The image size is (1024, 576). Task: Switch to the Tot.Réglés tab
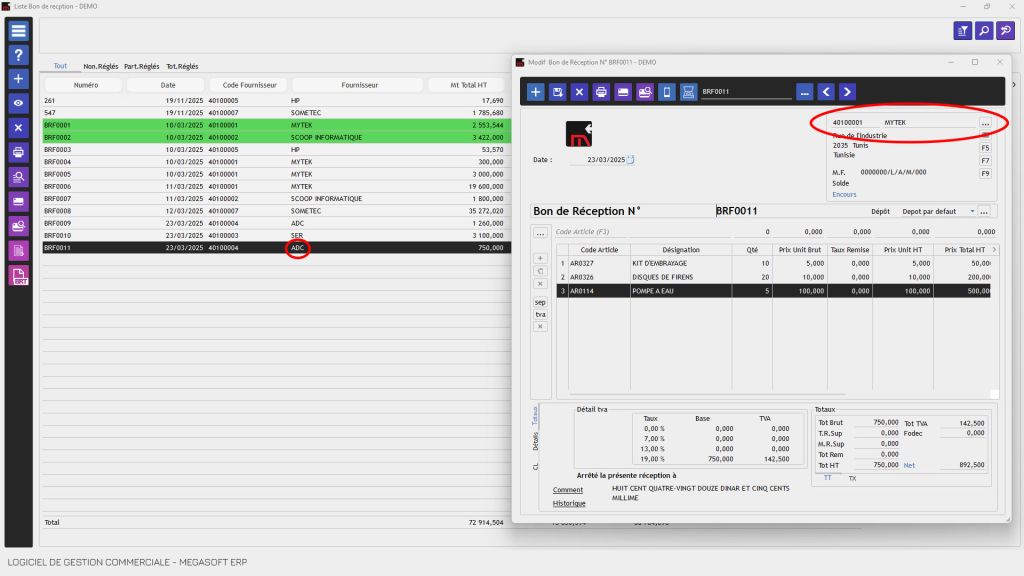click(182, 67)
